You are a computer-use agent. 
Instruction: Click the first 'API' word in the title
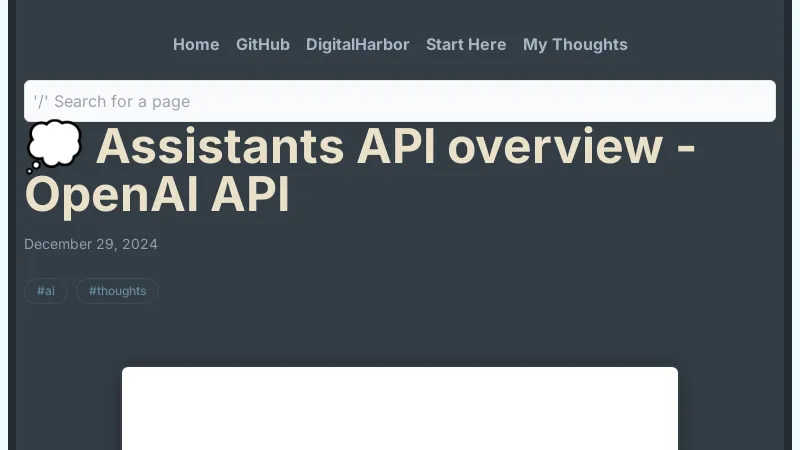coord(396,147)
